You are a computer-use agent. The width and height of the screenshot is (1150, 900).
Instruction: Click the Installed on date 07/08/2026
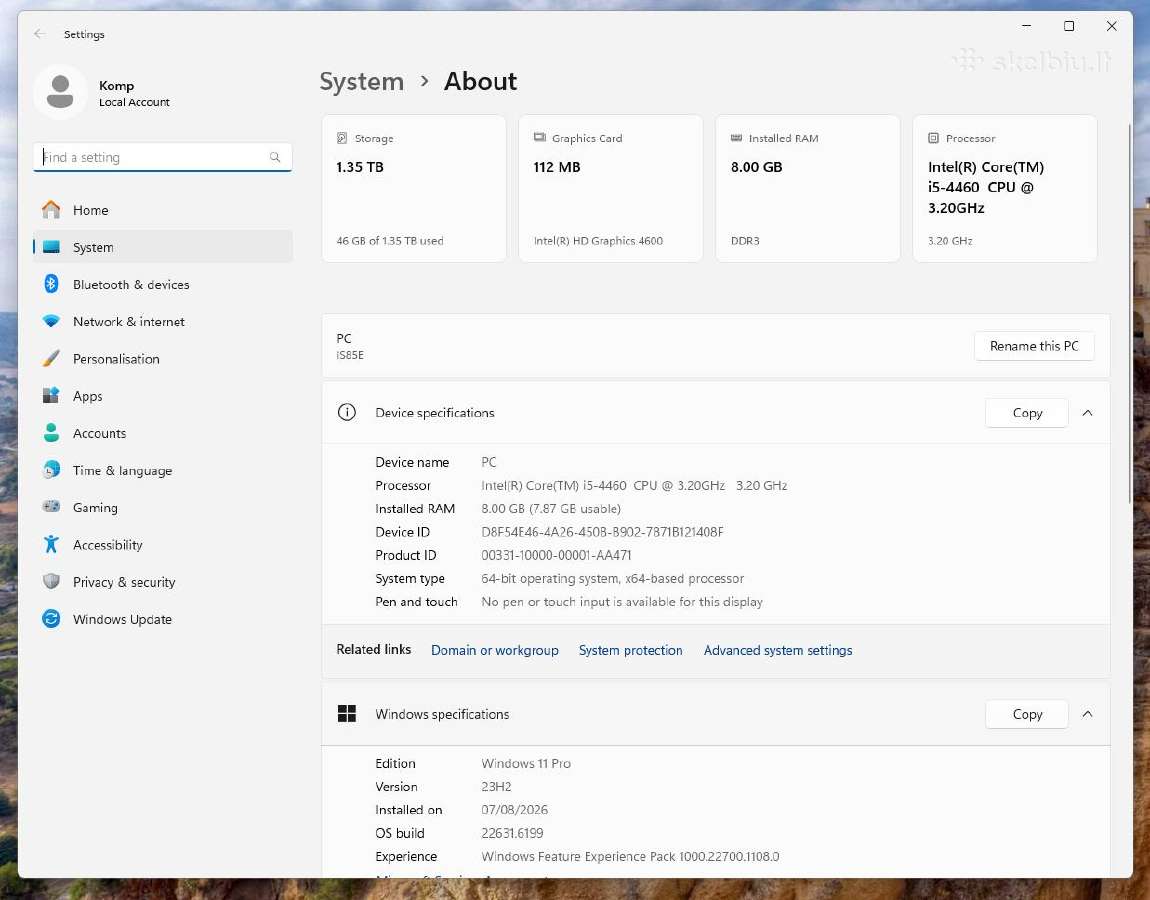pos(514,810)
